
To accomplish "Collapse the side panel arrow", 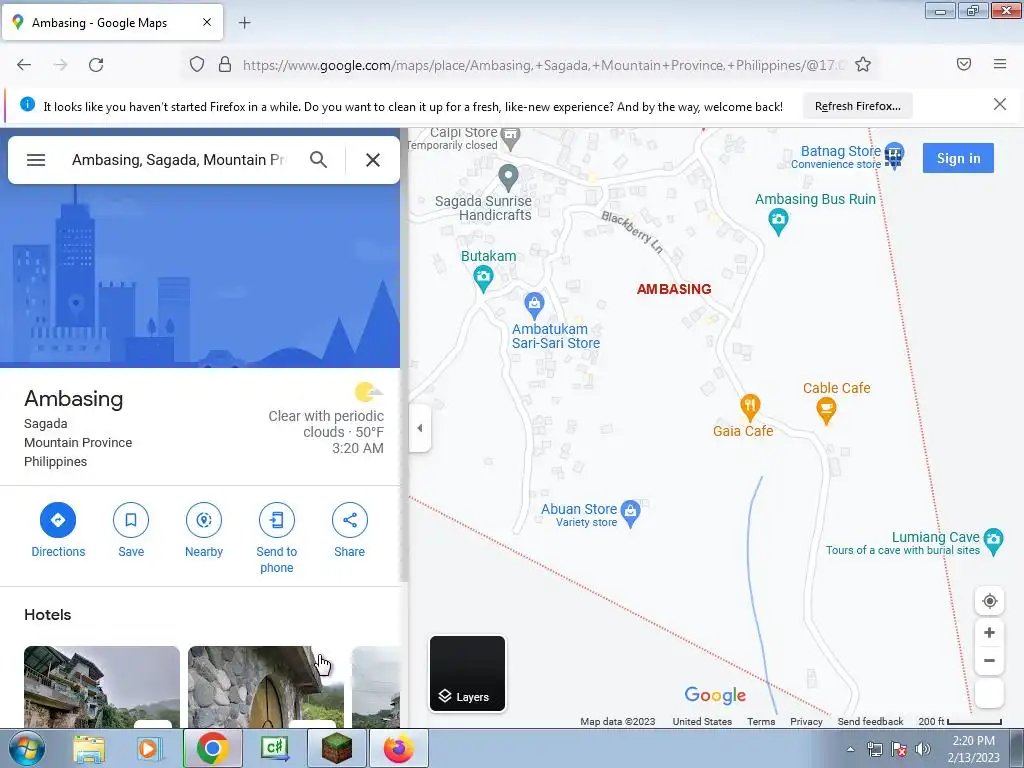I will click(x=420, y=428).
